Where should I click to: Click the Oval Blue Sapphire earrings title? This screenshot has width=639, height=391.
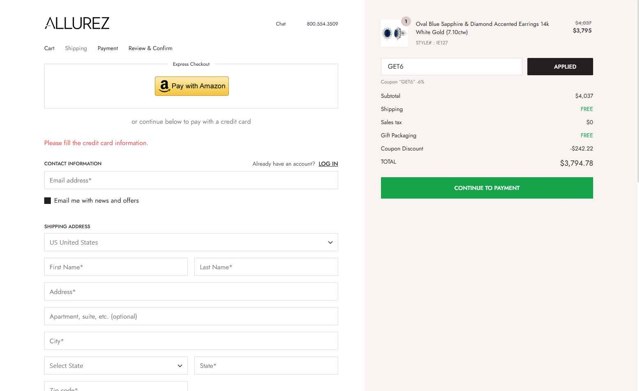coord(482,28)
